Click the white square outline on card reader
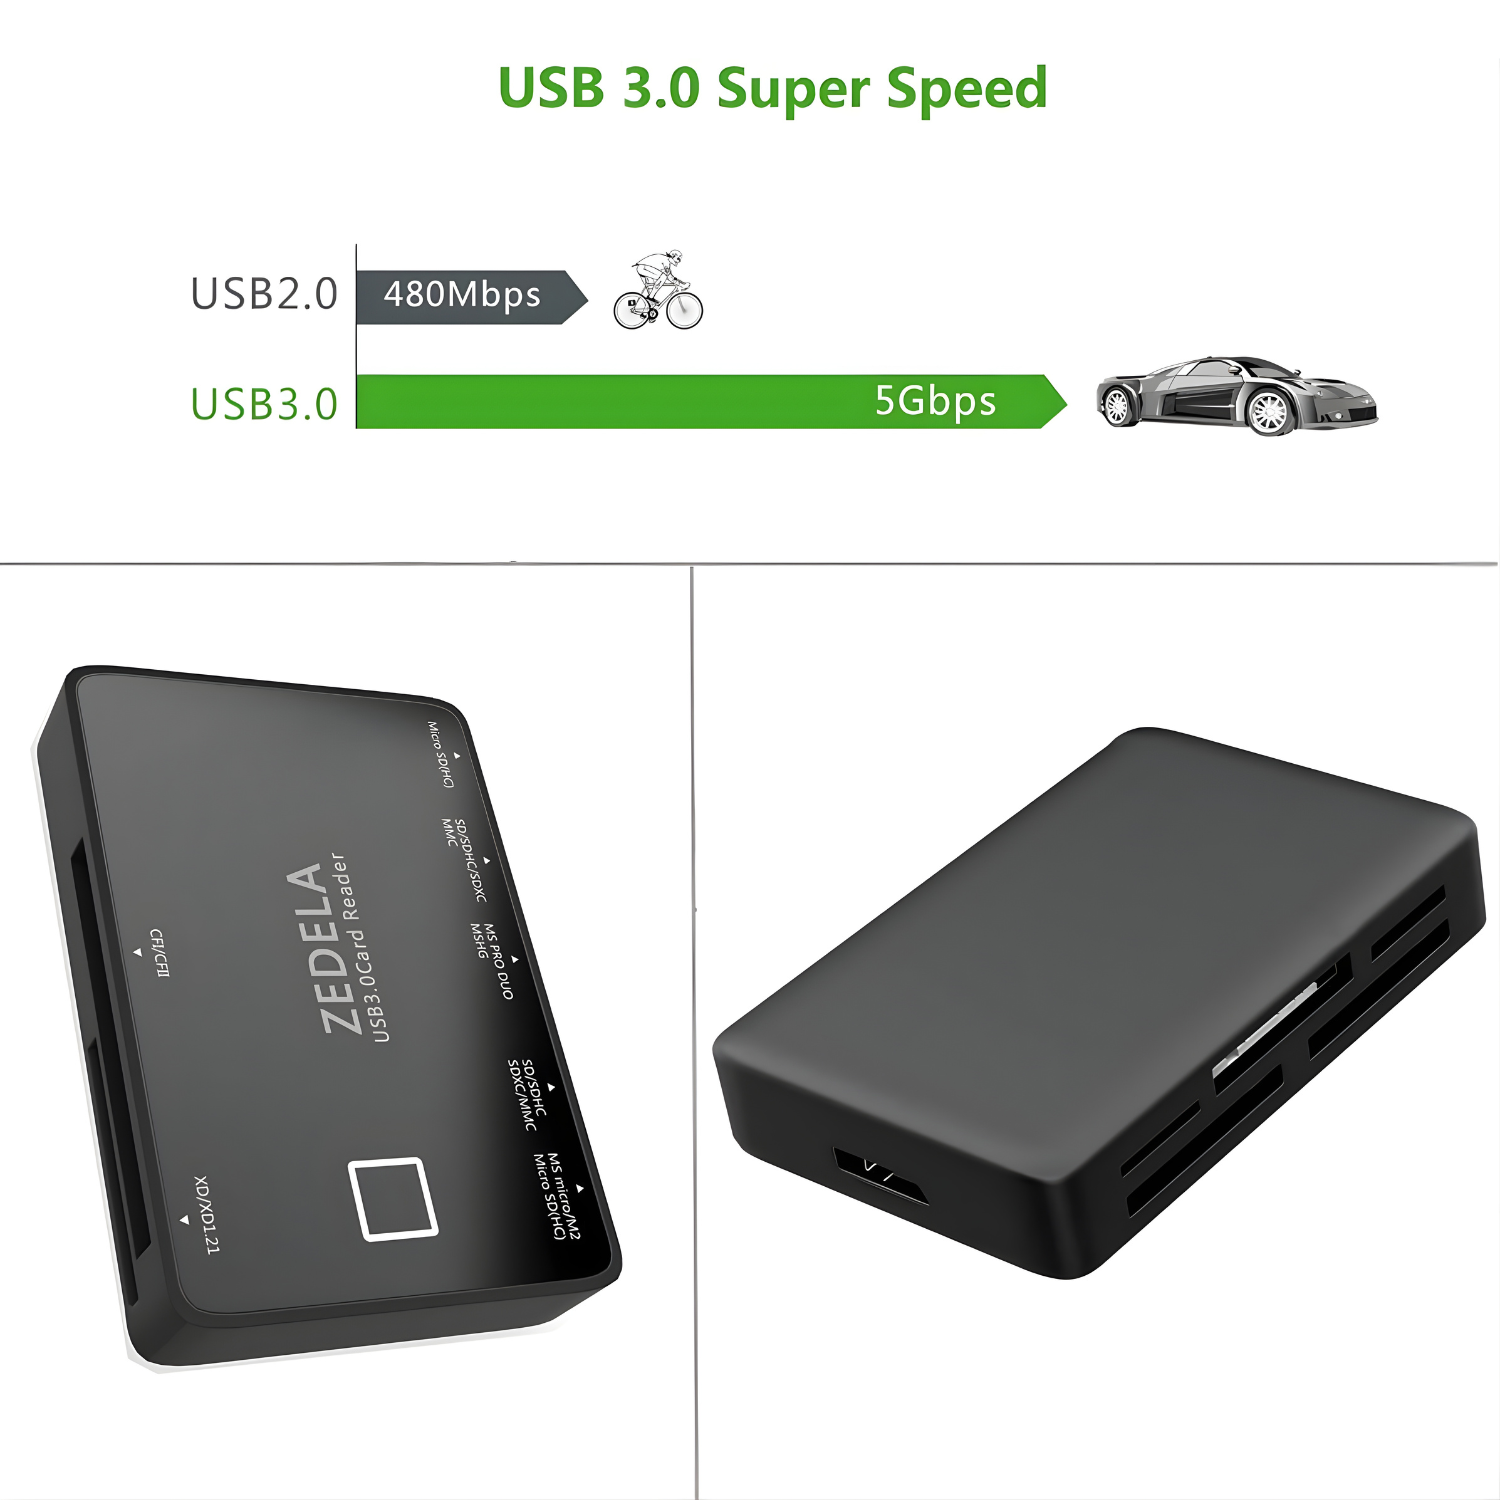 (392, 1199)
